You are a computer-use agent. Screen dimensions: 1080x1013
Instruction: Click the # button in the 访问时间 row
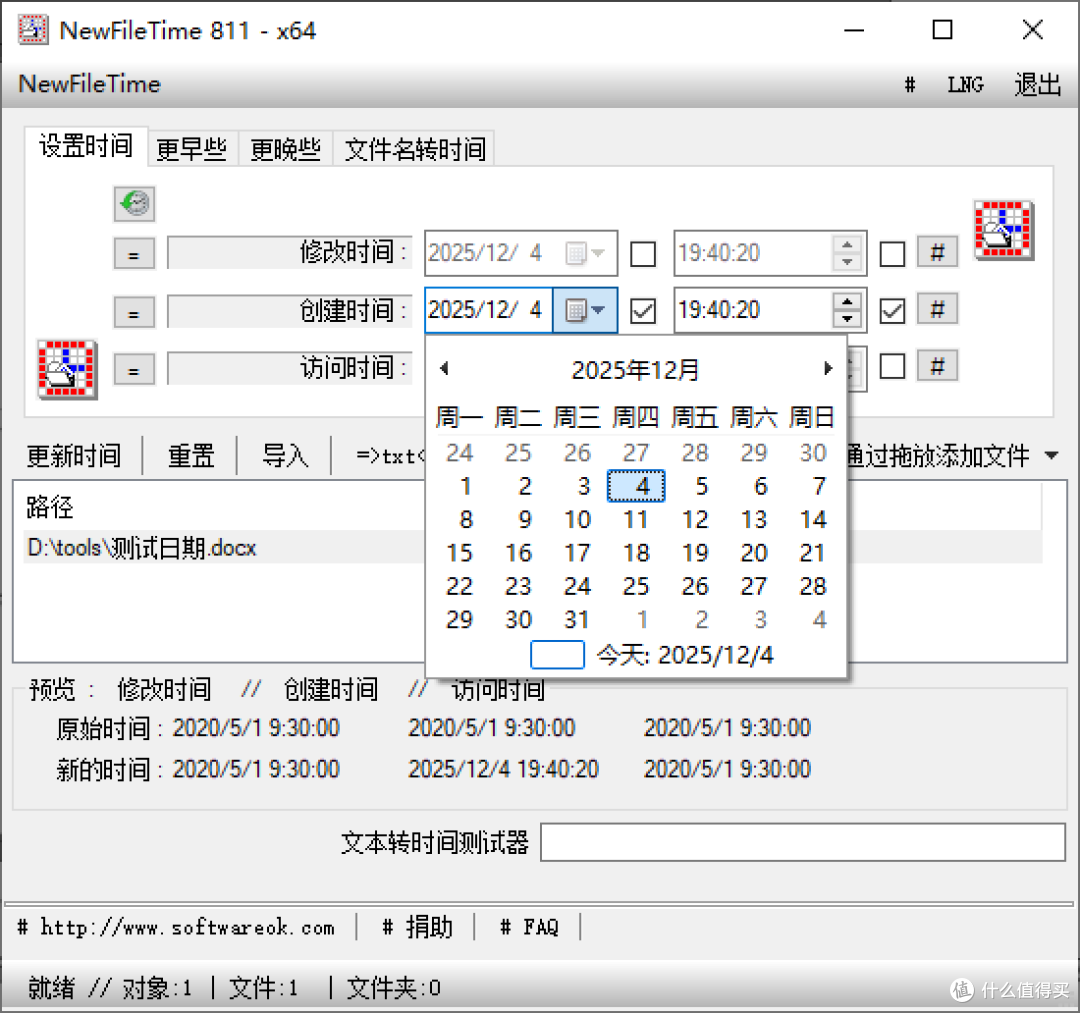[937, 366]
